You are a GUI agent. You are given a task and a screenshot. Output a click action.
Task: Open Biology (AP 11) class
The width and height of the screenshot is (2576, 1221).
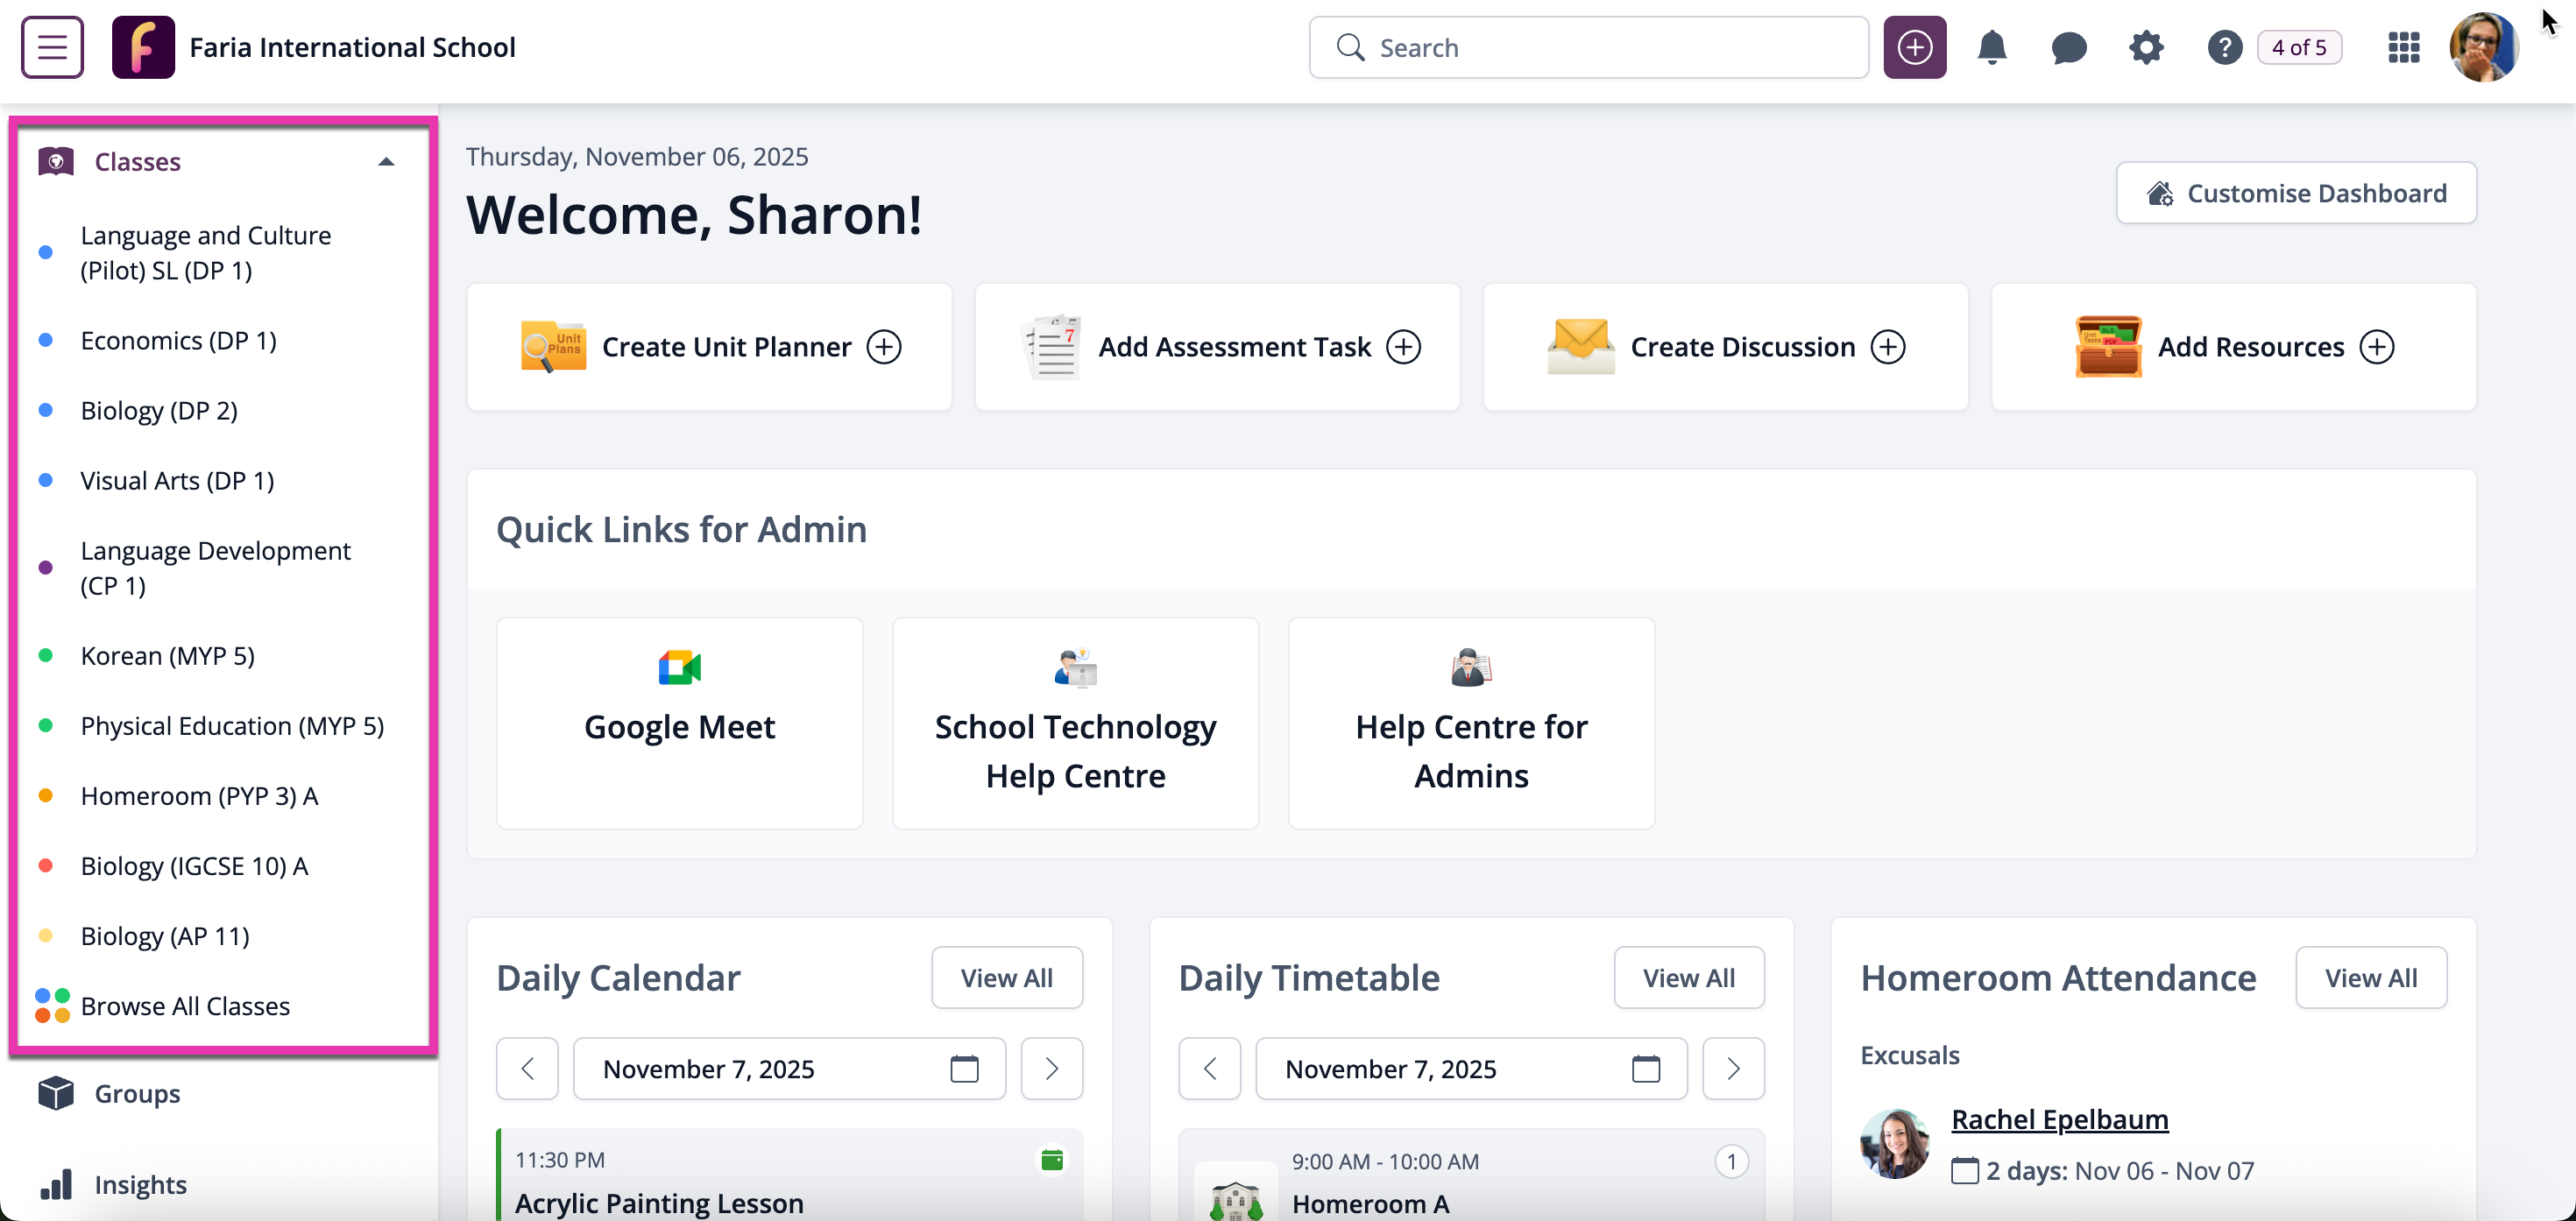coord(165,935)
